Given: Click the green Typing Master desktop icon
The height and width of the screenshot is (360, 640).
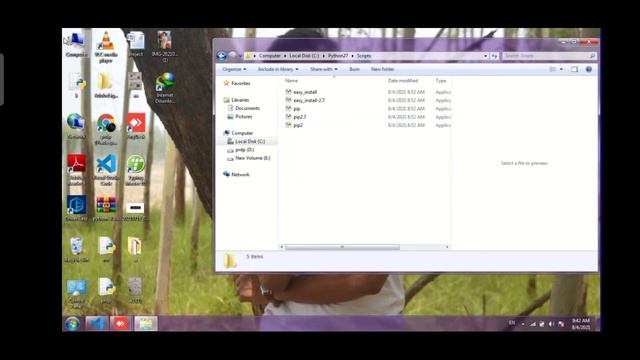Looking at the screenshot, I should click(x=136, y=170).
